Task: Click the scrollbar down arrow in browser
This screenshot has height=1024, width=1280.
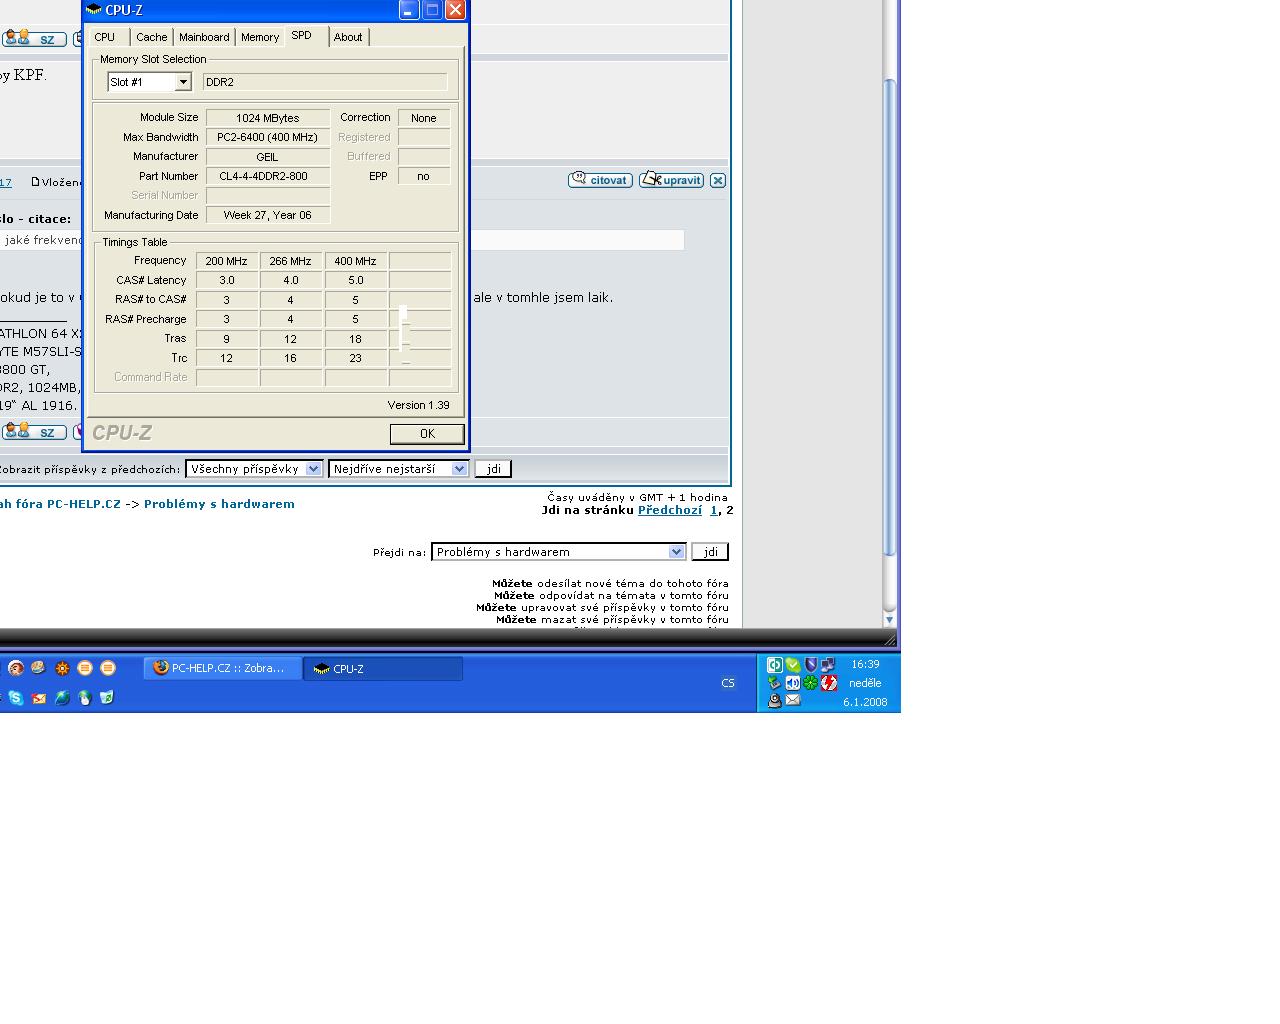Action: (890, 620)
